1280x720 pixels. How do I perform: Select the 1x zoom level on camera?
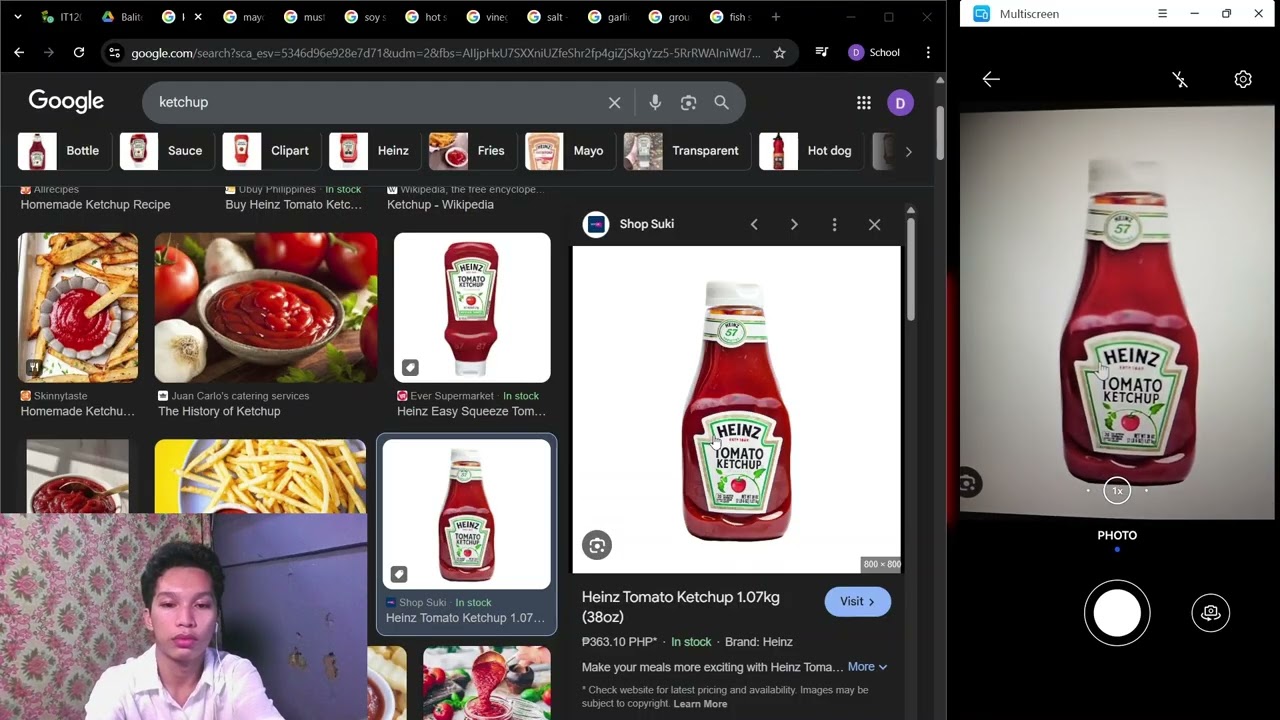click(1117, 491)
